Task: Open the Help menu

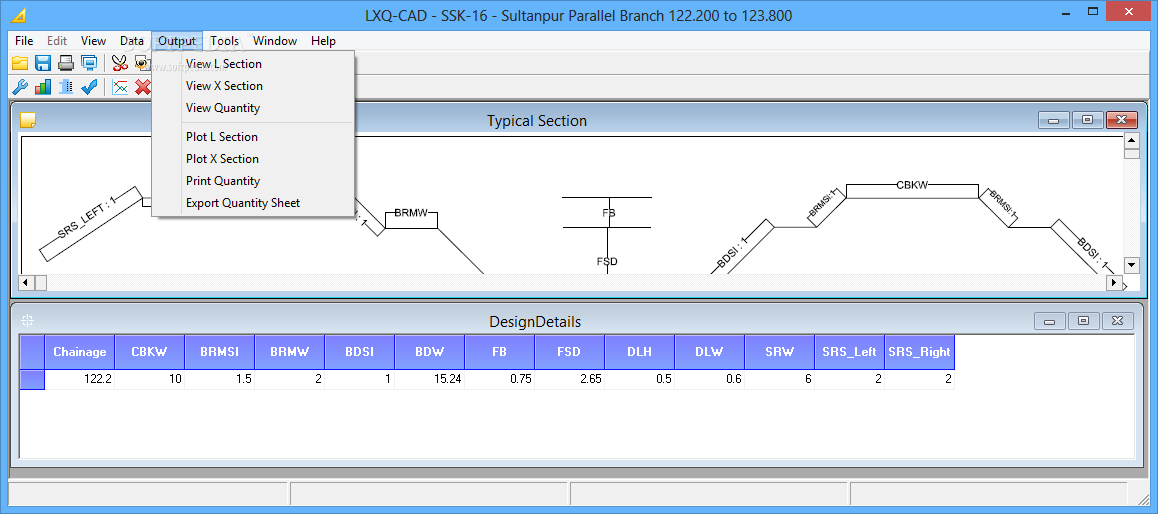Action: pyautogui.click(x=323, y=41)
